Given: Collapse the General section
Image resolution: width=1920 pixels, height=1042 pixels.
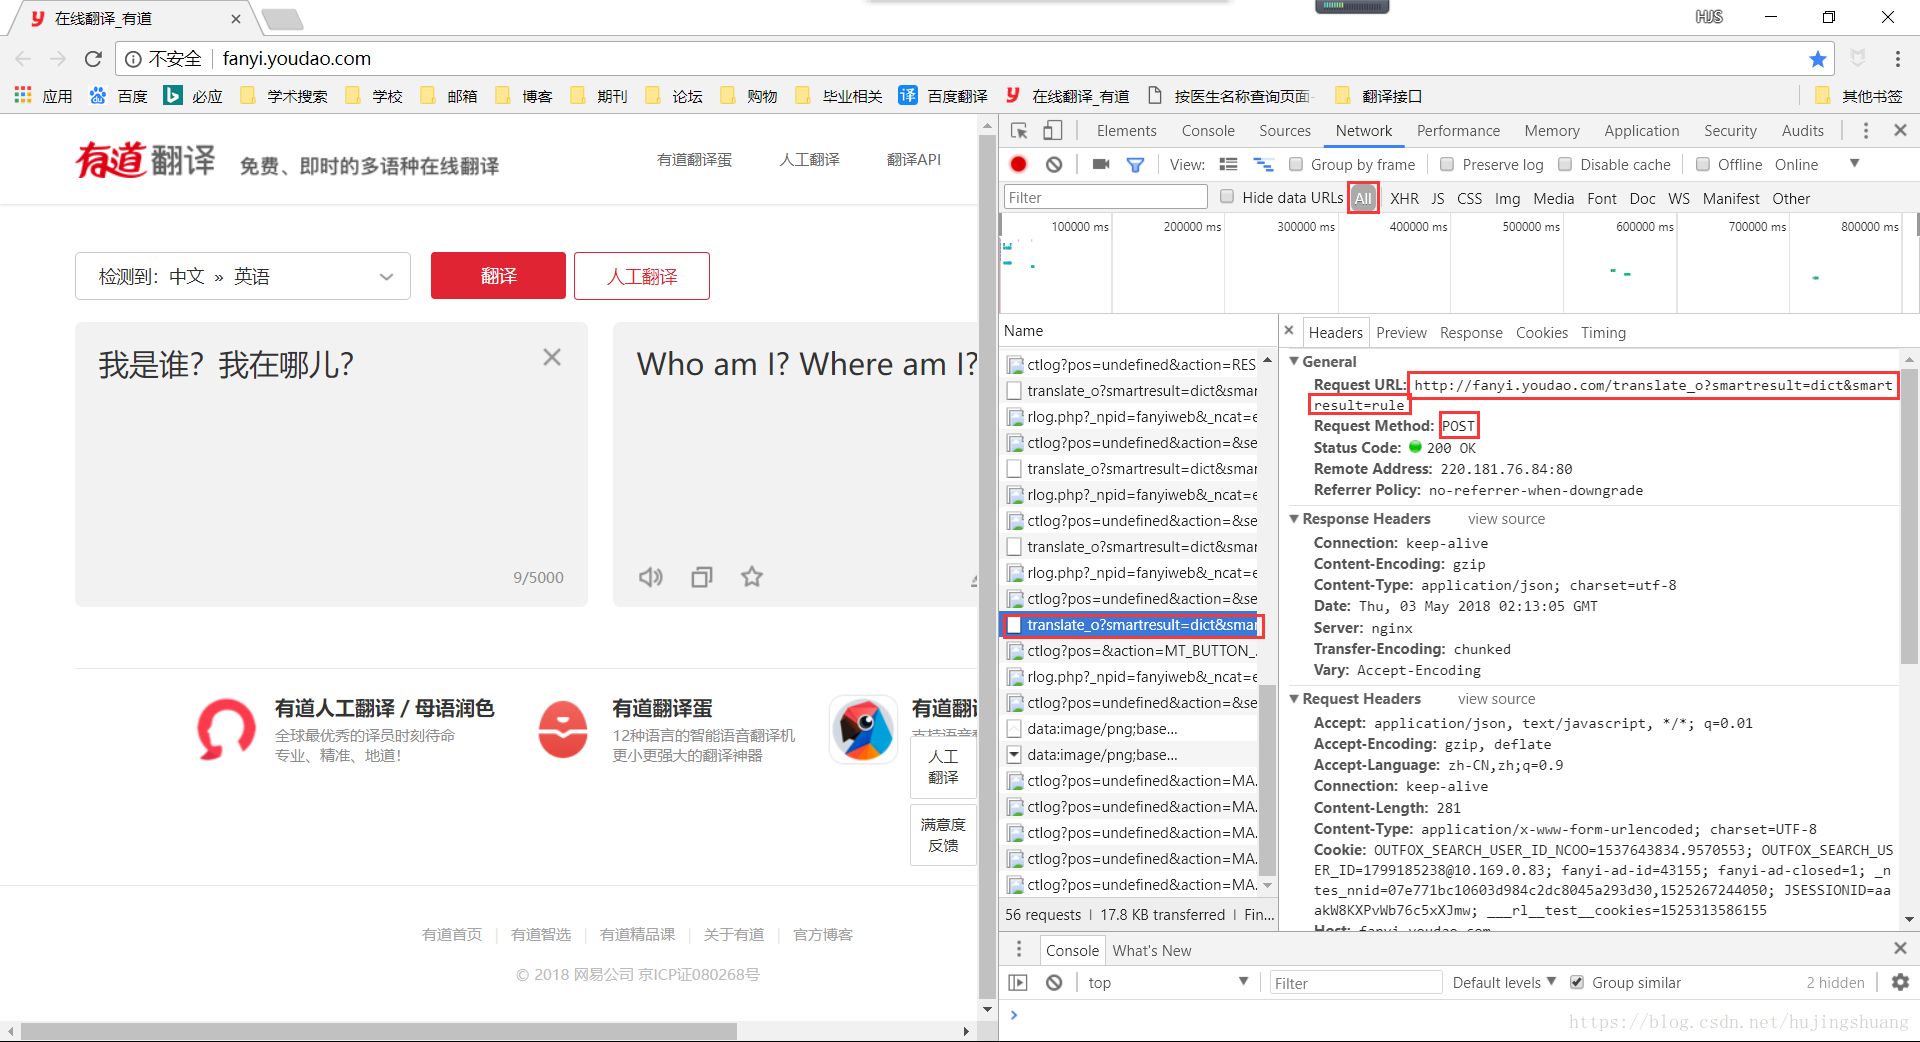Looking at the screenshot, I should (1294, 362).
